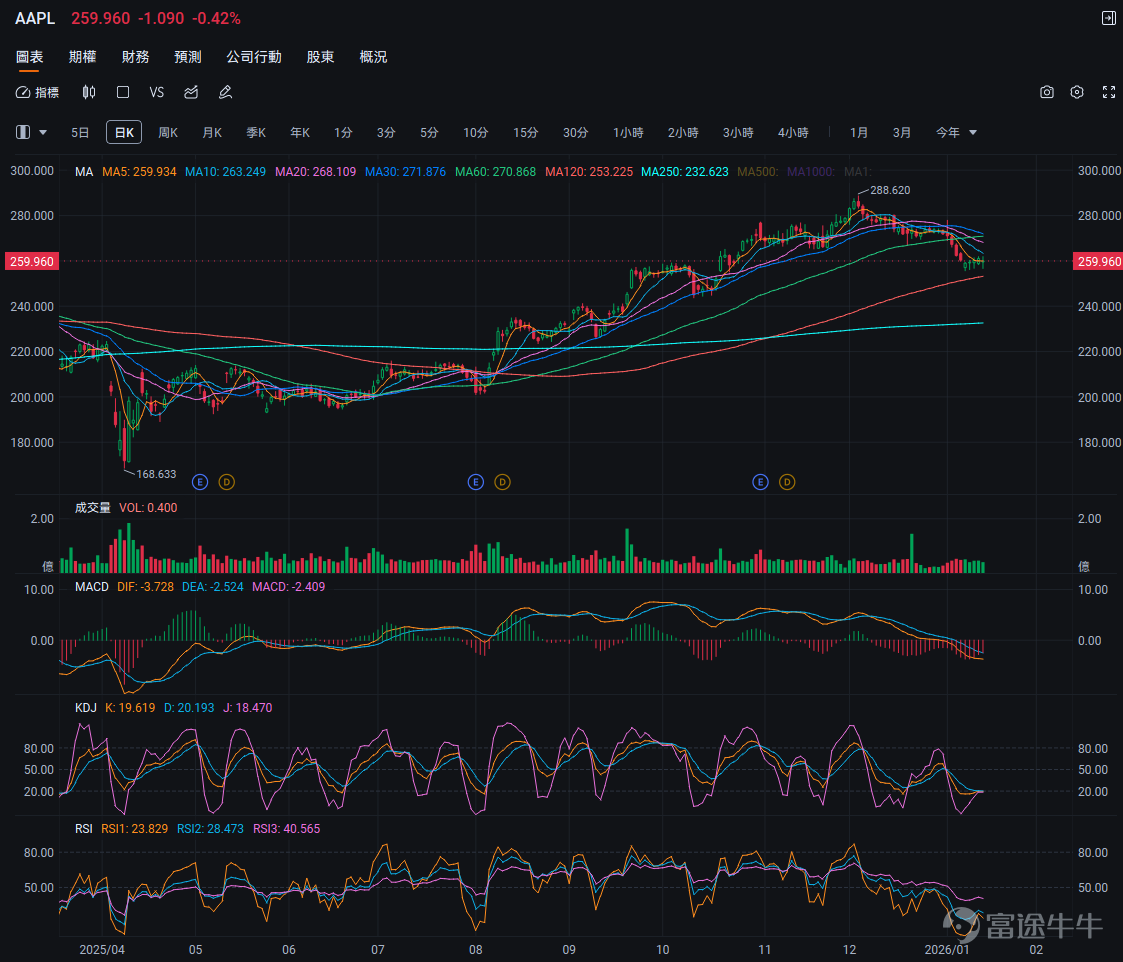Set range to 1月
1123x962 pixels.
859,133
